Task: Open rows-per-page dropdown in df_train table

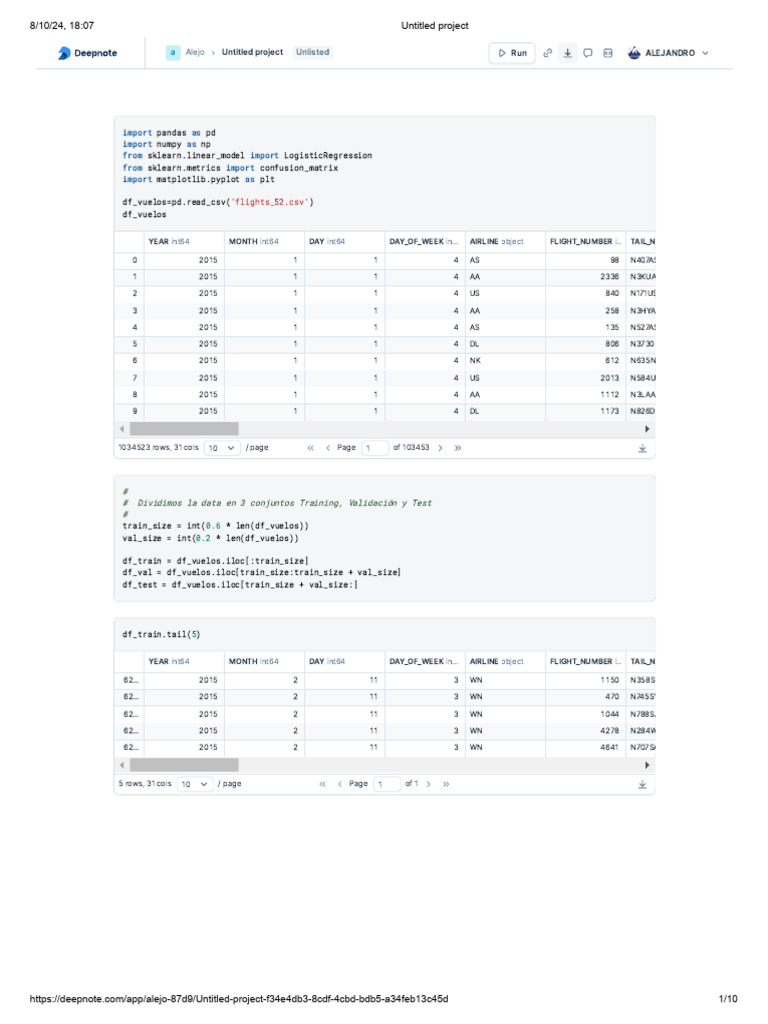Action: point(195,785)
